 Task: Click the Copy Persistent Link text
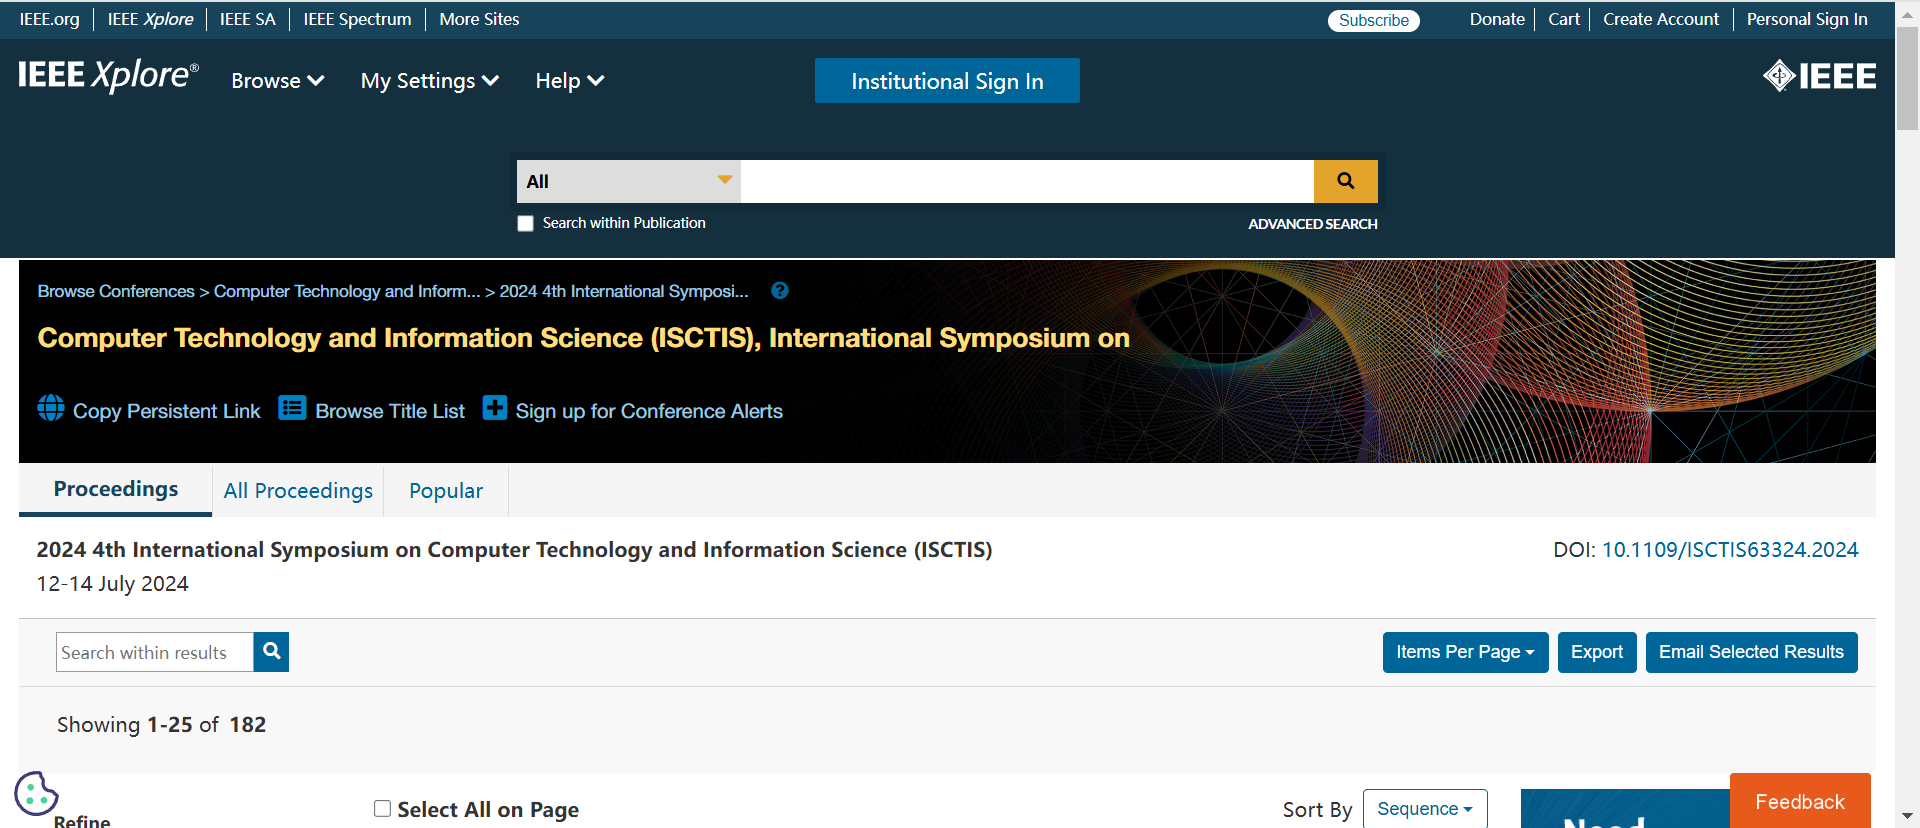click(x=166, y=411)
